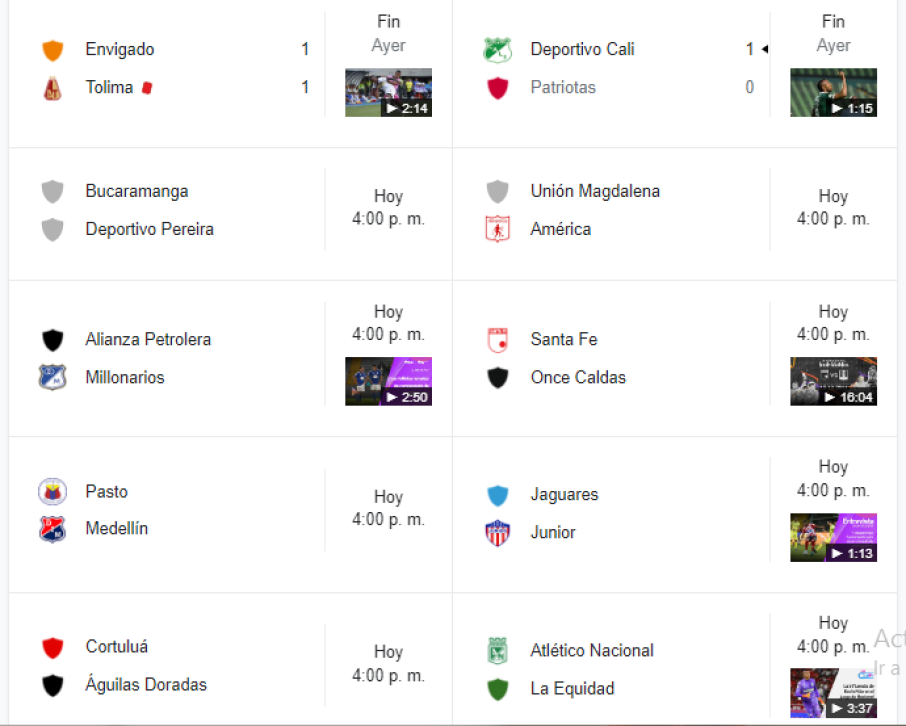Click the Jaguares blue shield crest
The height and width of the screenshot is (726, 906).
(497, 495)
